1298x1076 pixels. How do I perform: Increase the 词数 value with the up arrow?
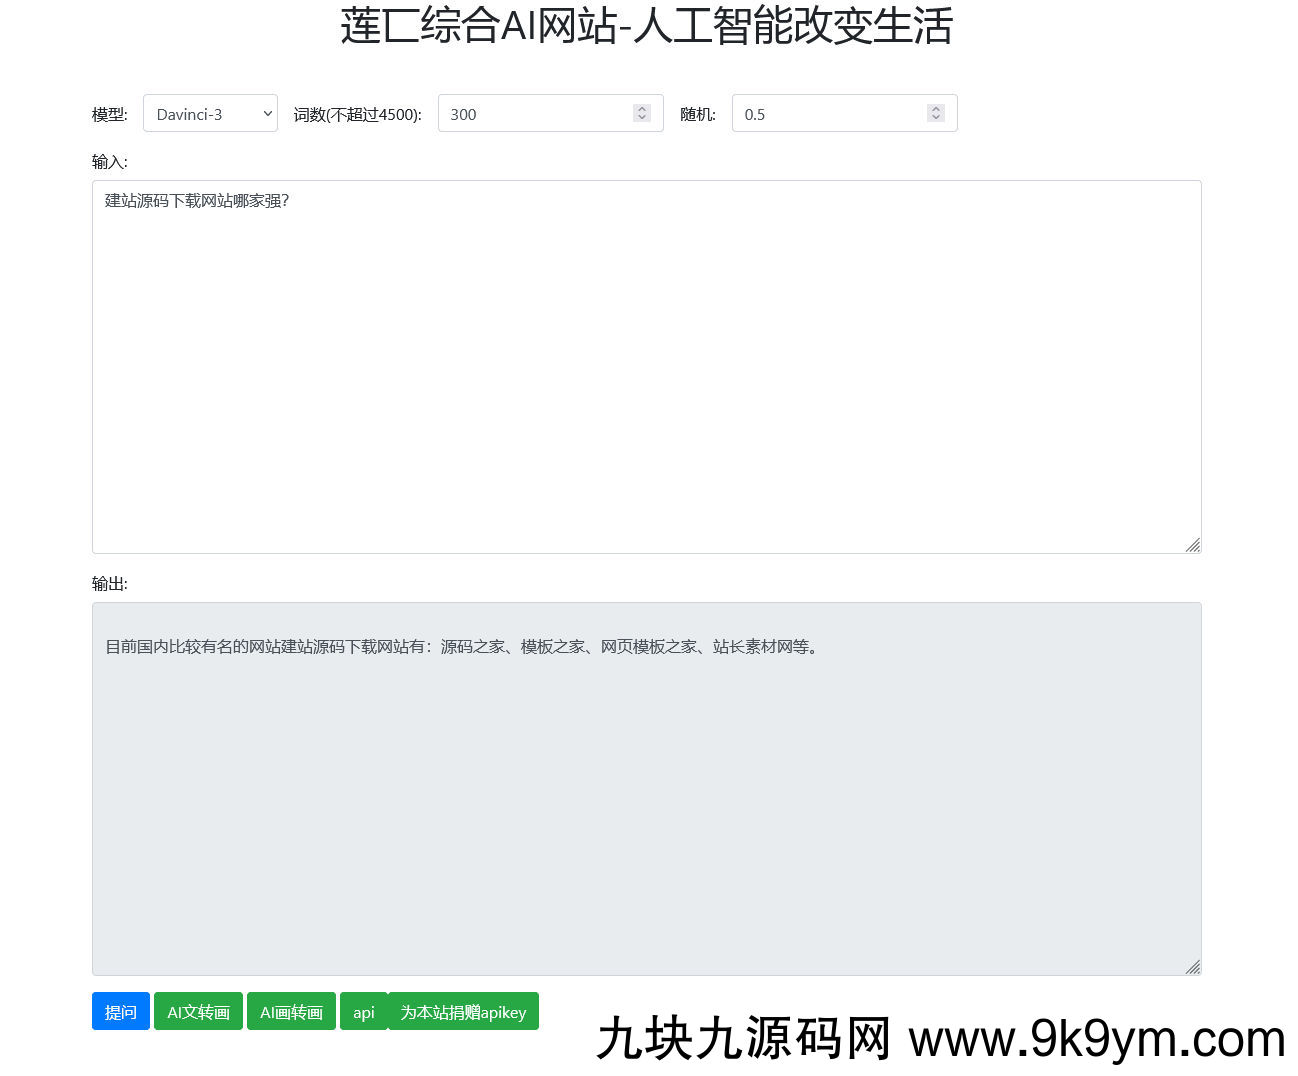pyautogui.click(x=642, y=108)
